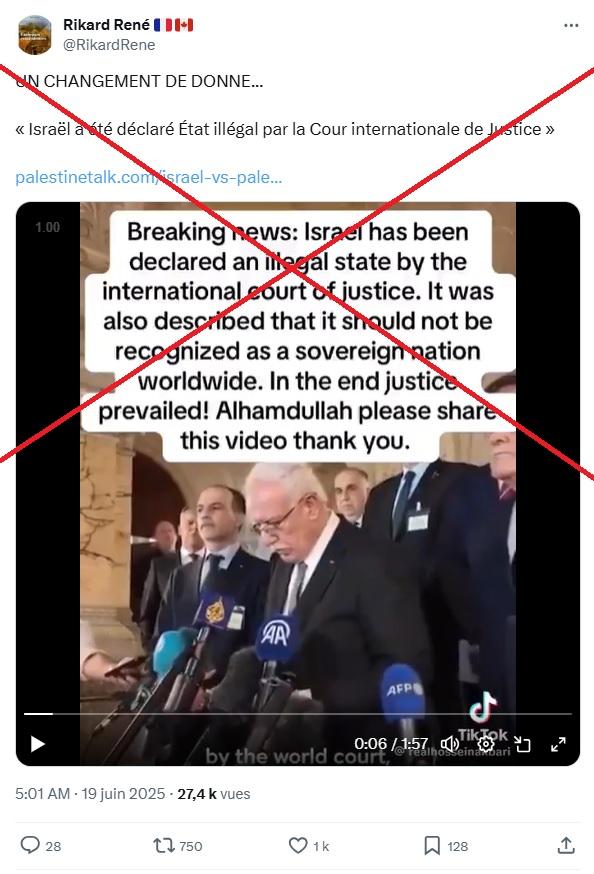The width and height of the screenshot is (594, 874).
Task: Open Rikard René's profile name
Action: [x=106, y=25]
